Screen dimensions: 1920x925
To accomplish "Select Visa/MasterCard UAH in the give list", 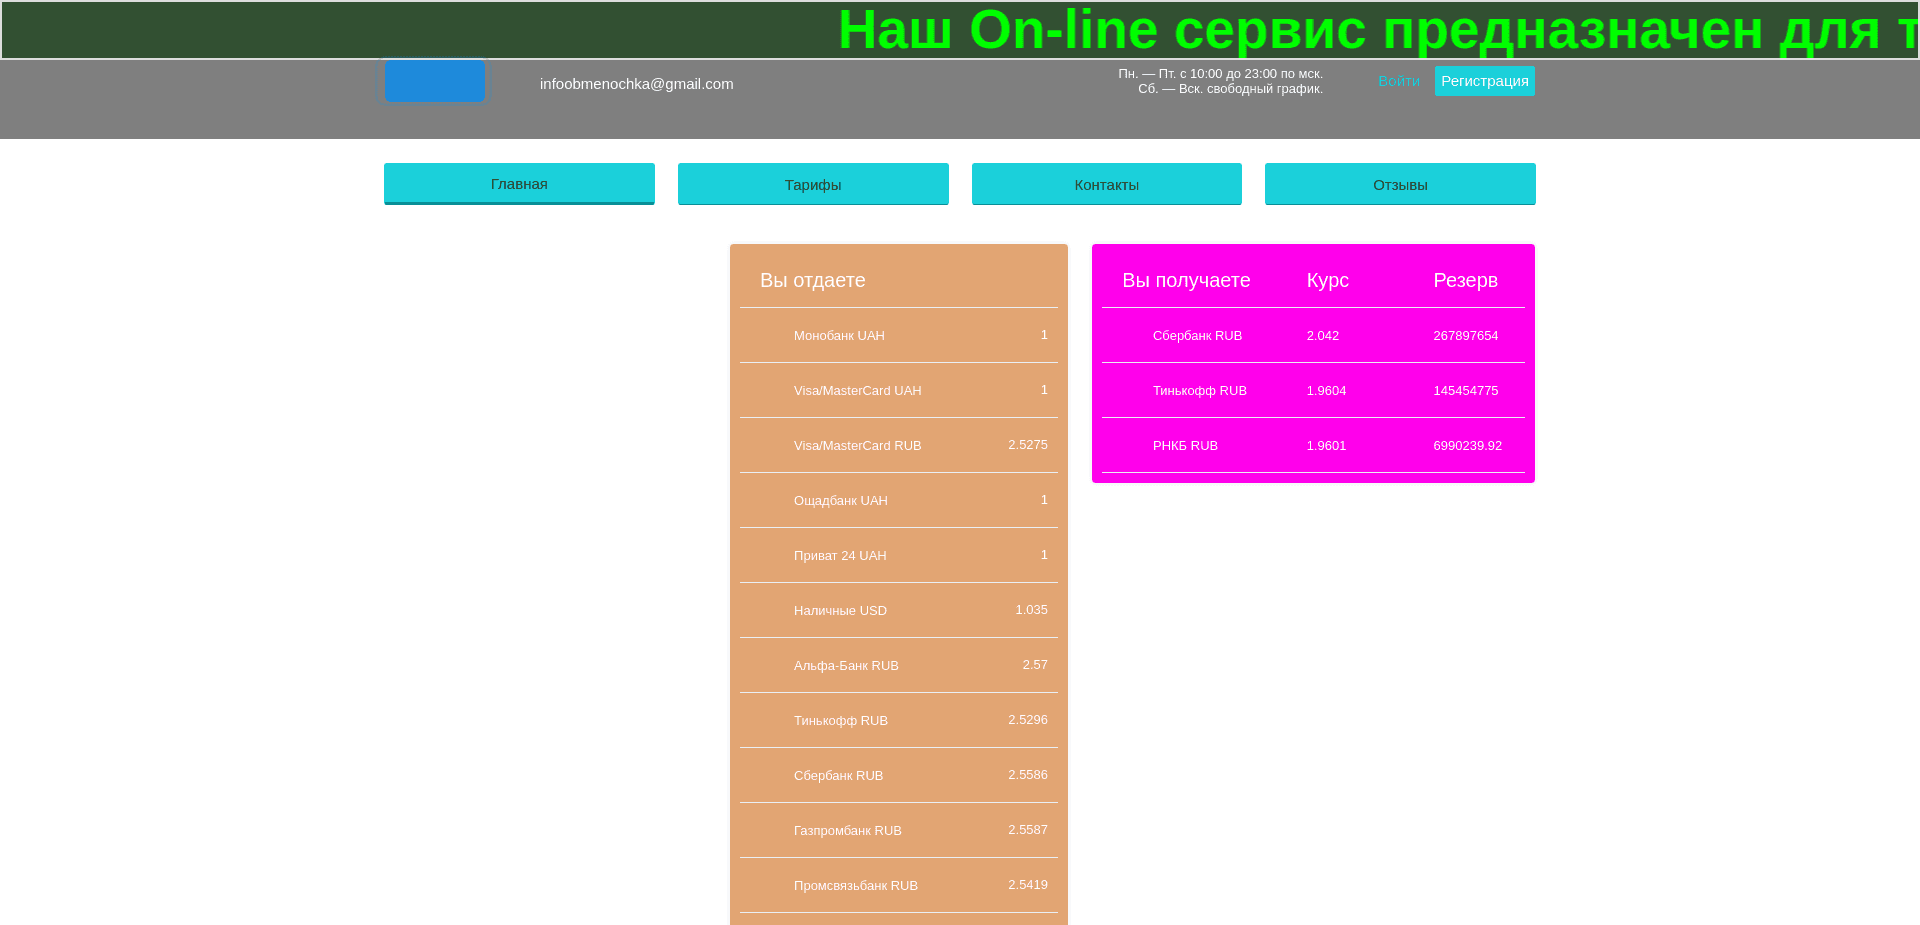I will pos(898,390).
